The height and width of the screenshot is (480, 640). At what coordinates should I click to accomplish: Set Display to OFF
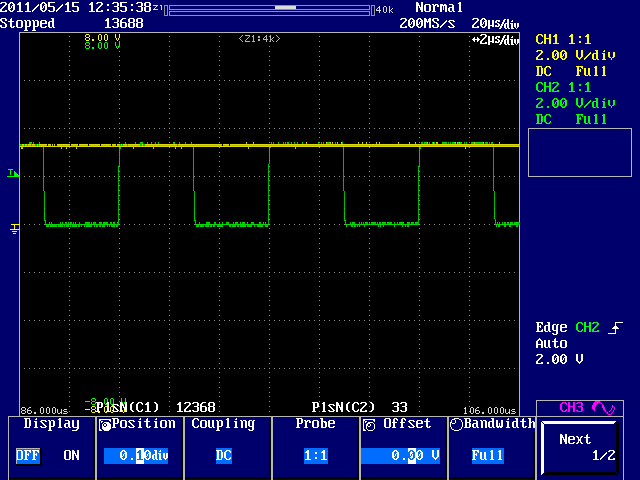point(27,455)
